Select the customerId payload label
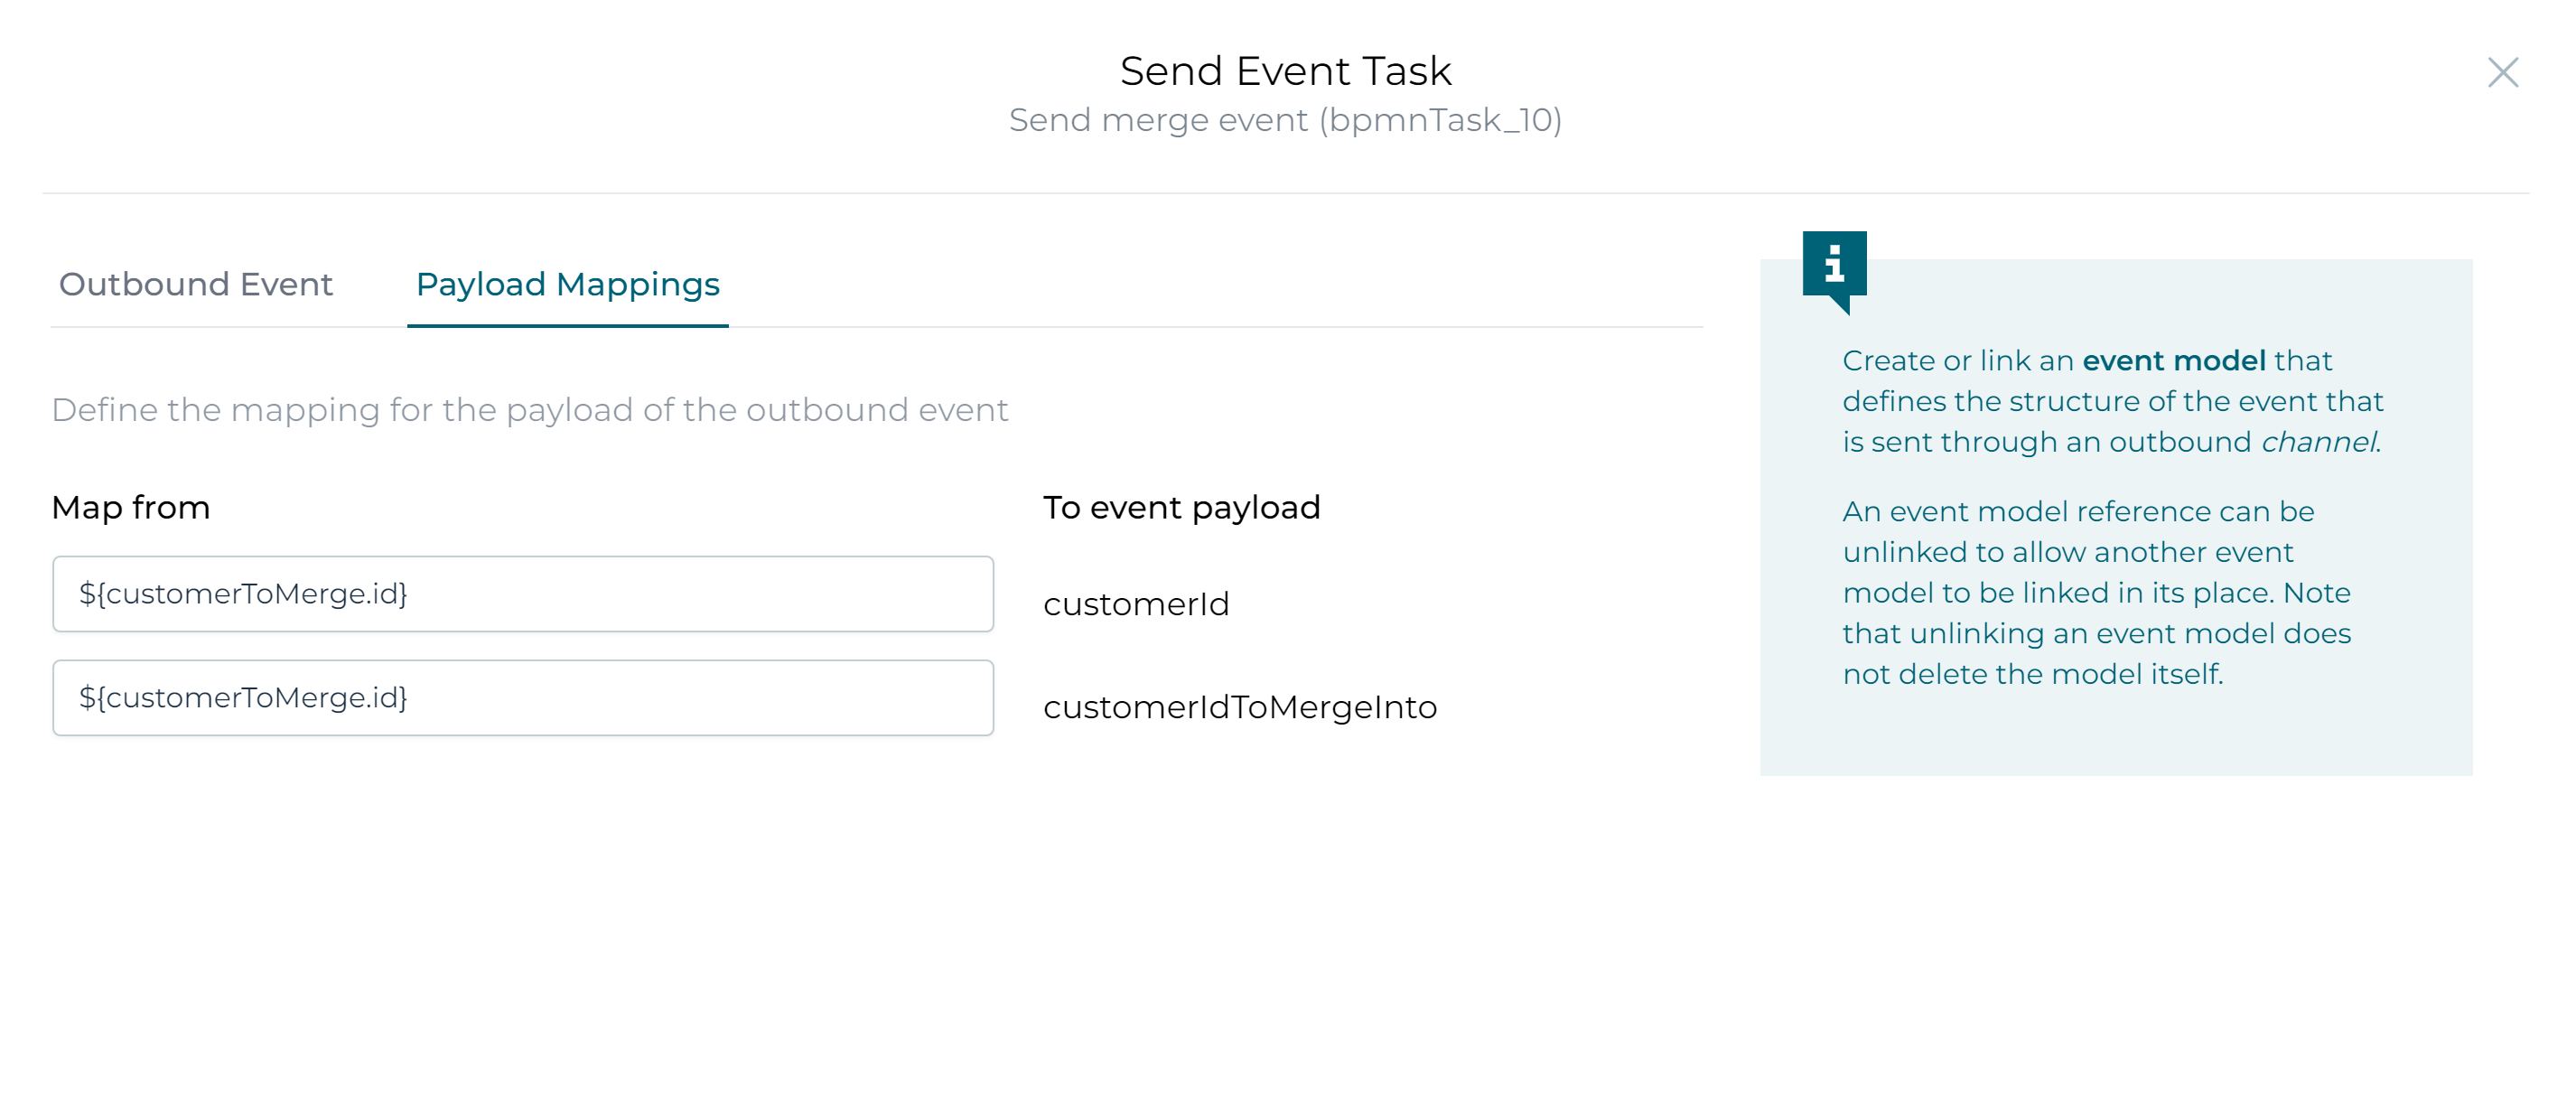 tap(1136, 604)
